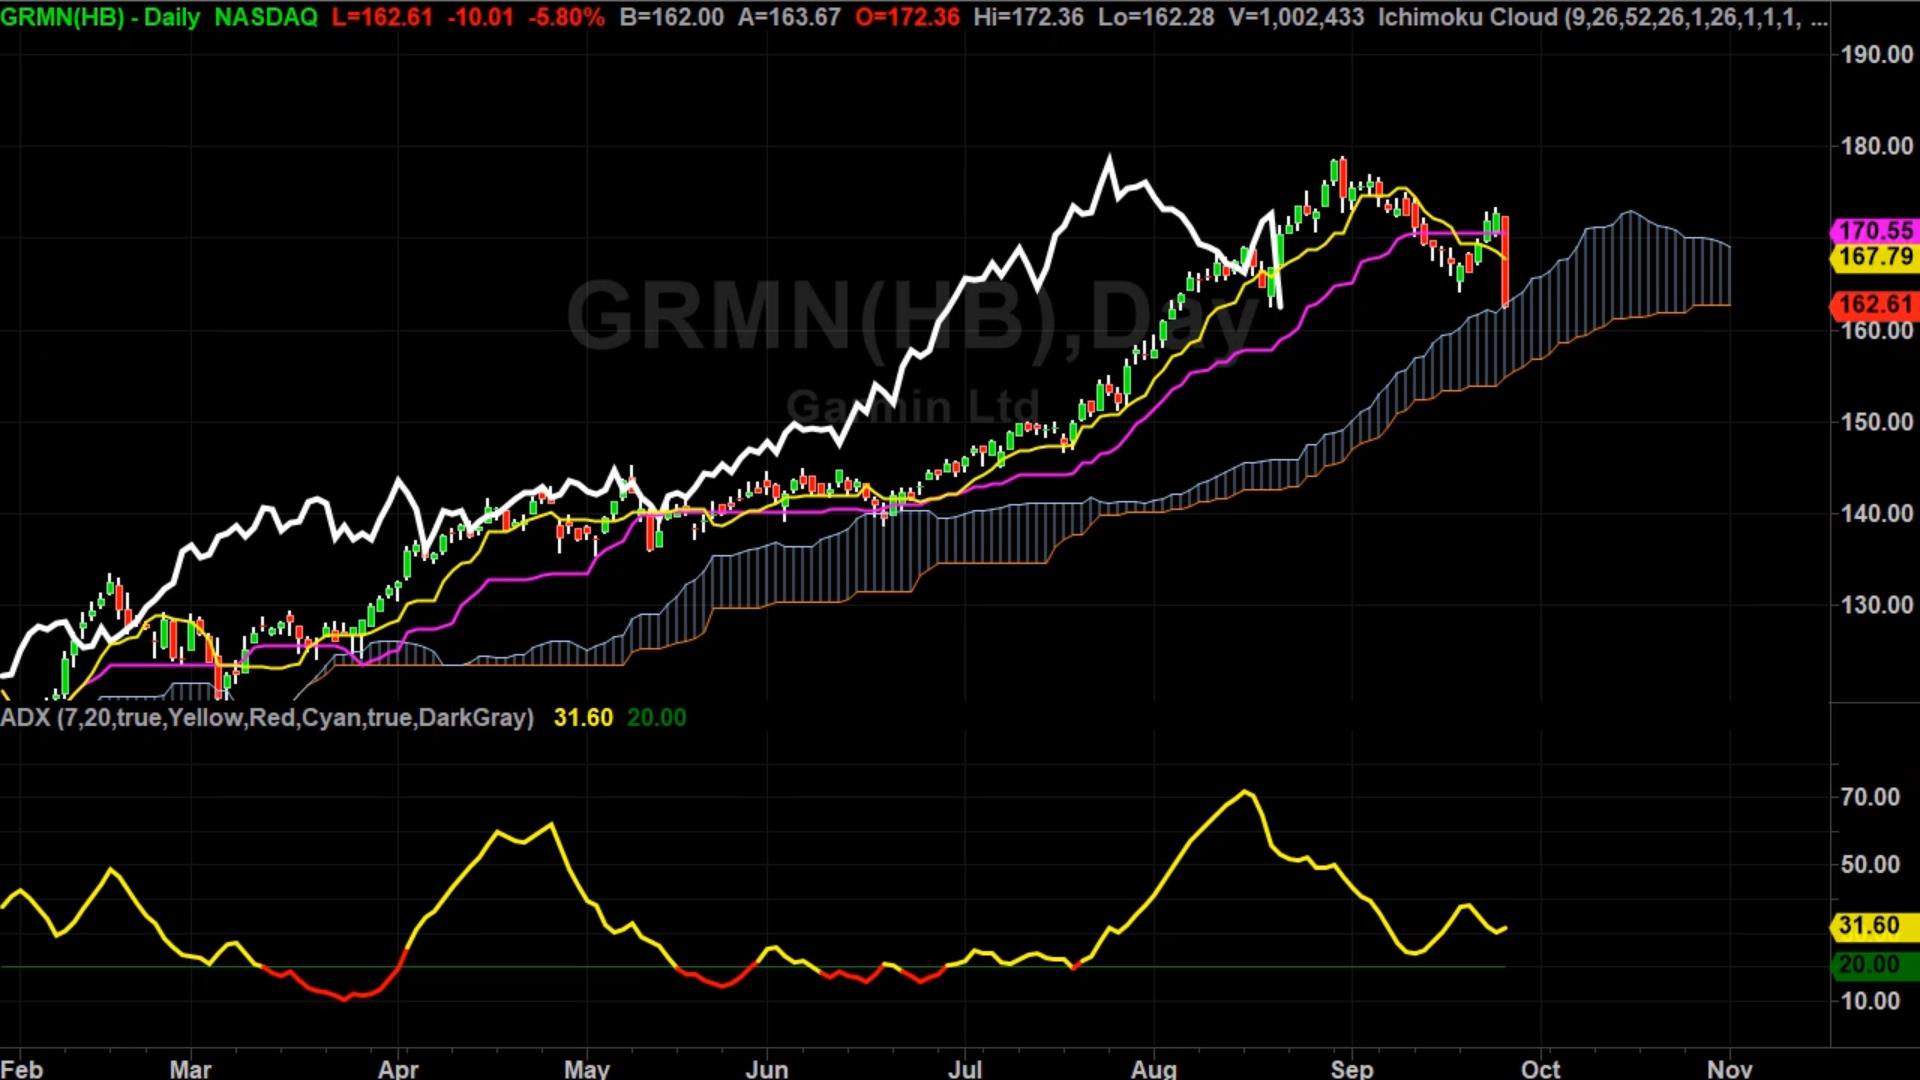Click the 130.00 price axis label
Screen dimensions: 1920x1080
pyautogui.click(x=1877, y=605)
